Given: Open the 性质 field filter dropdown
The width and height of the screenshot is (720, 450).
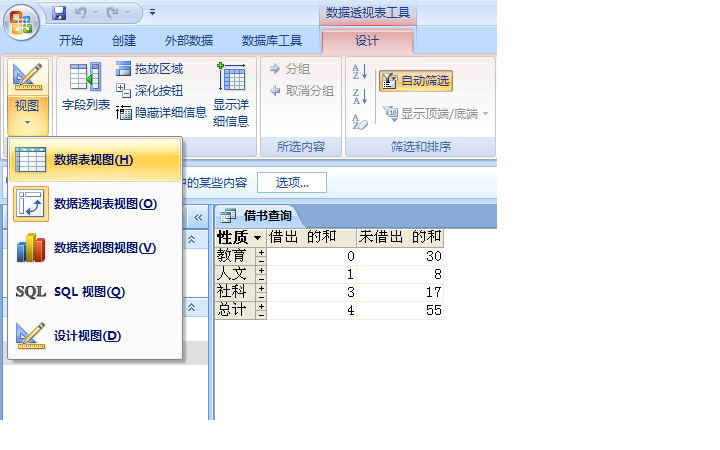Looking at the screenshot, I should pyautogui.click(x=257, y=238).
